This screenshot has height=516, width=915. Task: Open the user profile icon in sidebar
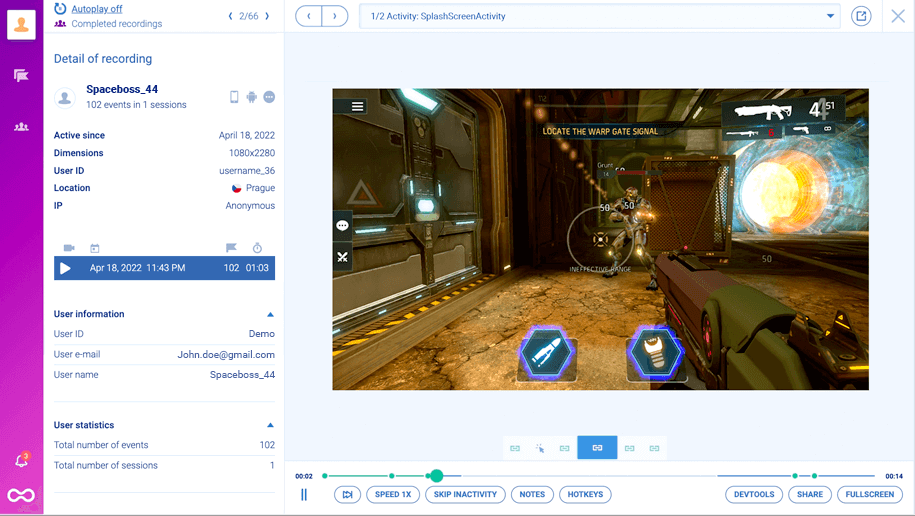[21, 25]
